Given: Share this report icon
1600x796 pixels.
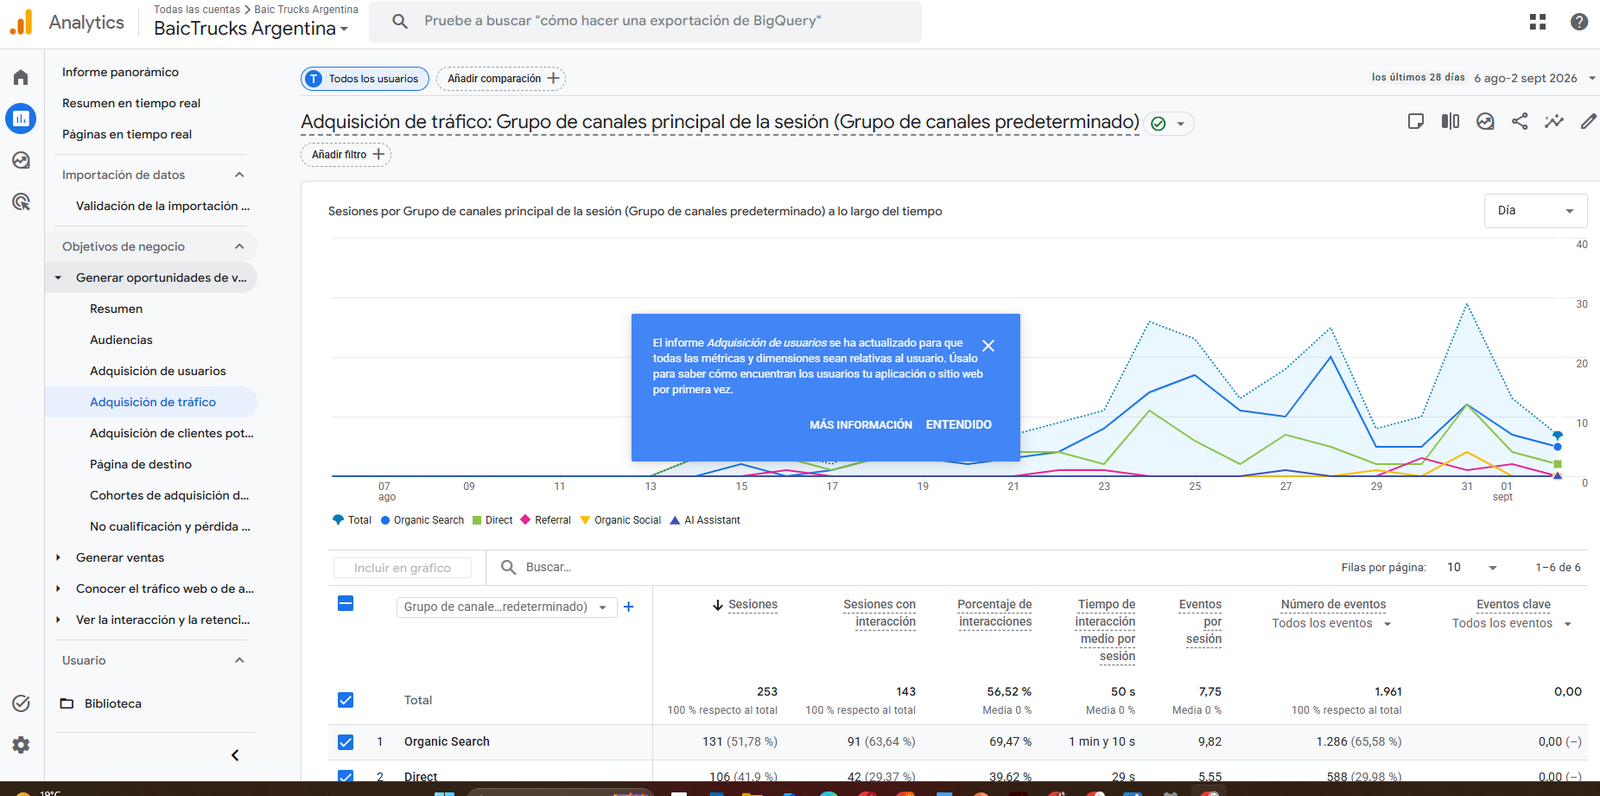Looking at the screenshot, I should (x=1519, y=121).
